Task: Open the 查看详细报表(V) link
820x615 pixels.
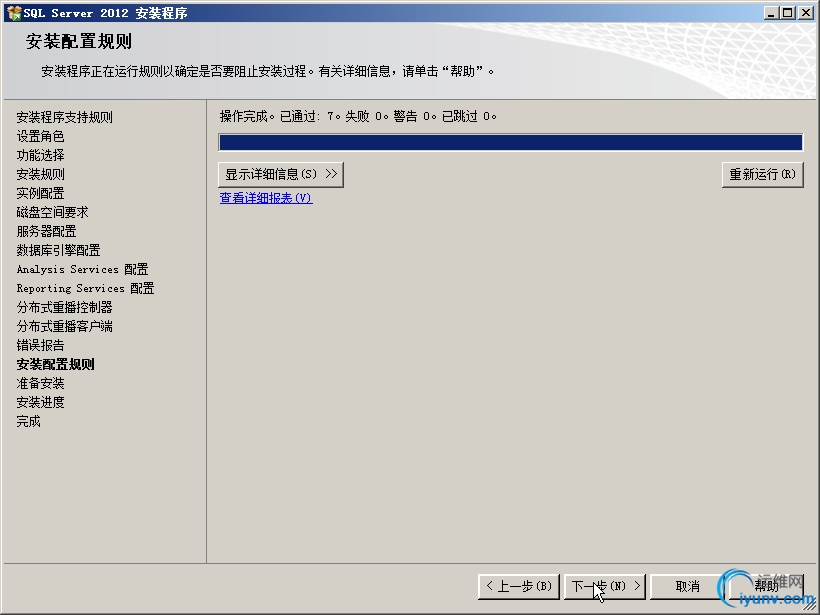Action: tap(266, 198)
